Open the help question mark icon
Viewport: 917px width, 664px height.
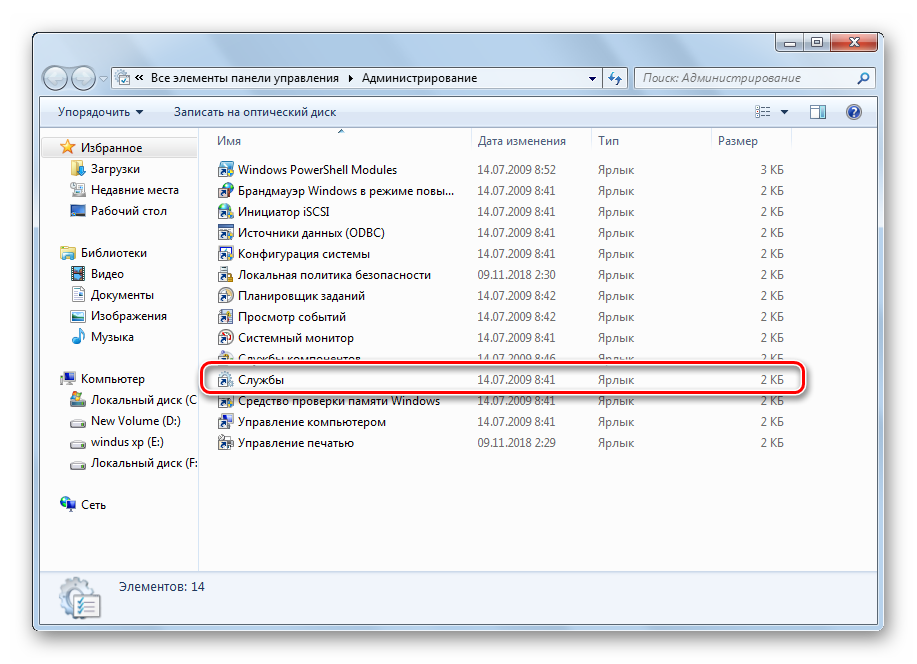[x=853, y=112]
